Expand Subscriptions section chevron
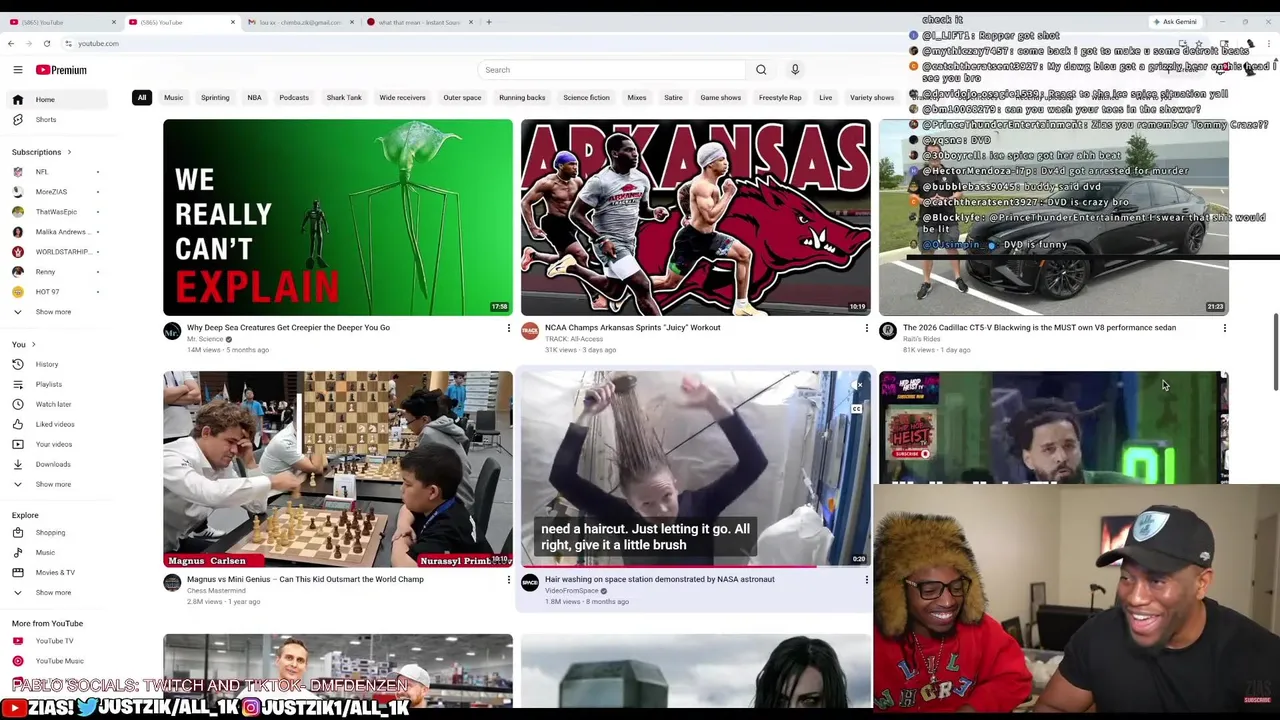The image size is (1280, 720). [69, 152]
